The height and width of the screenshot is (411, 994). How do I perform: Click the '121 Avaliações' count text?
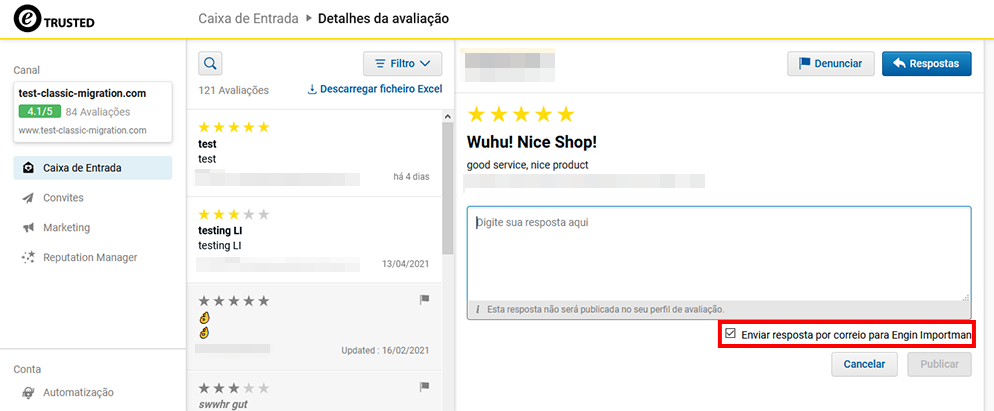click(233, 90)
